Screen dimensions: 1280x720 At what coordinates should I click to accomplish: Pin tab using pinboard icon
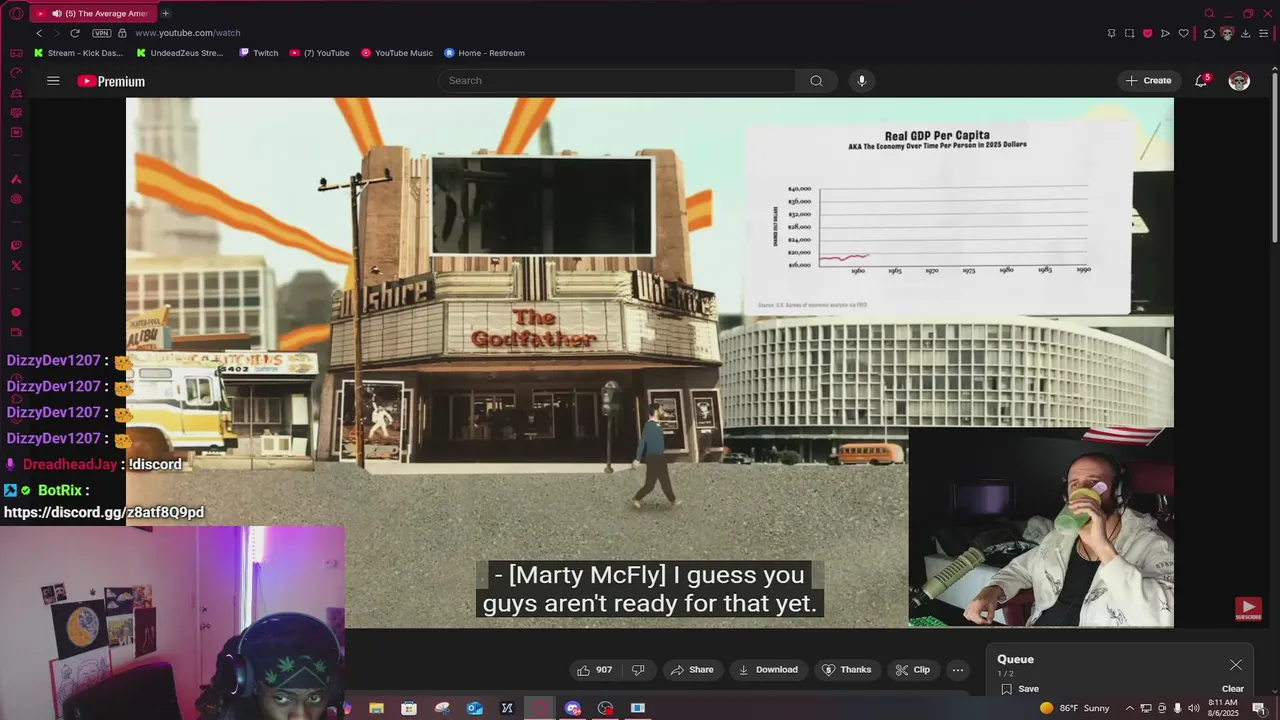pos(1111,33)
